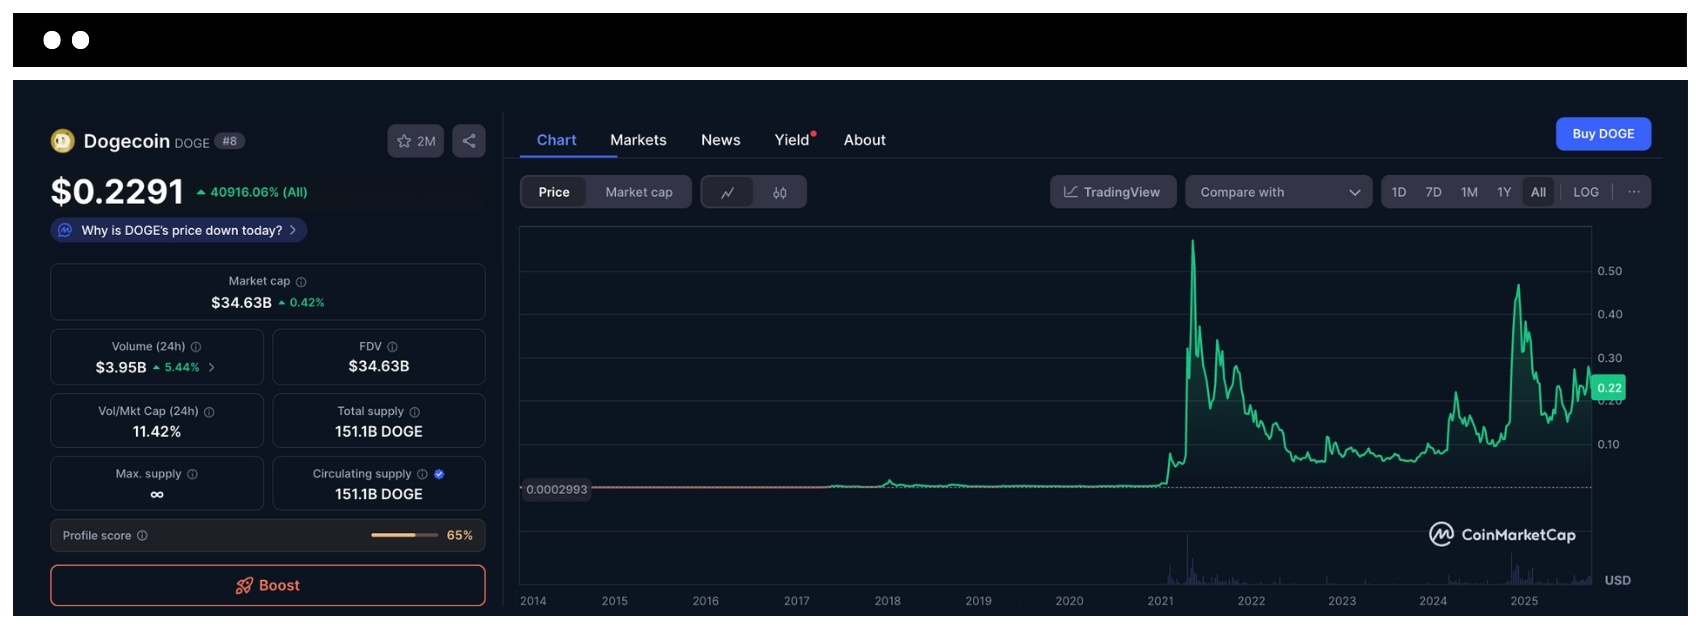Open the more options ellipsis icon
The width and height of the screenshot is (1700, 625).
1634,192
